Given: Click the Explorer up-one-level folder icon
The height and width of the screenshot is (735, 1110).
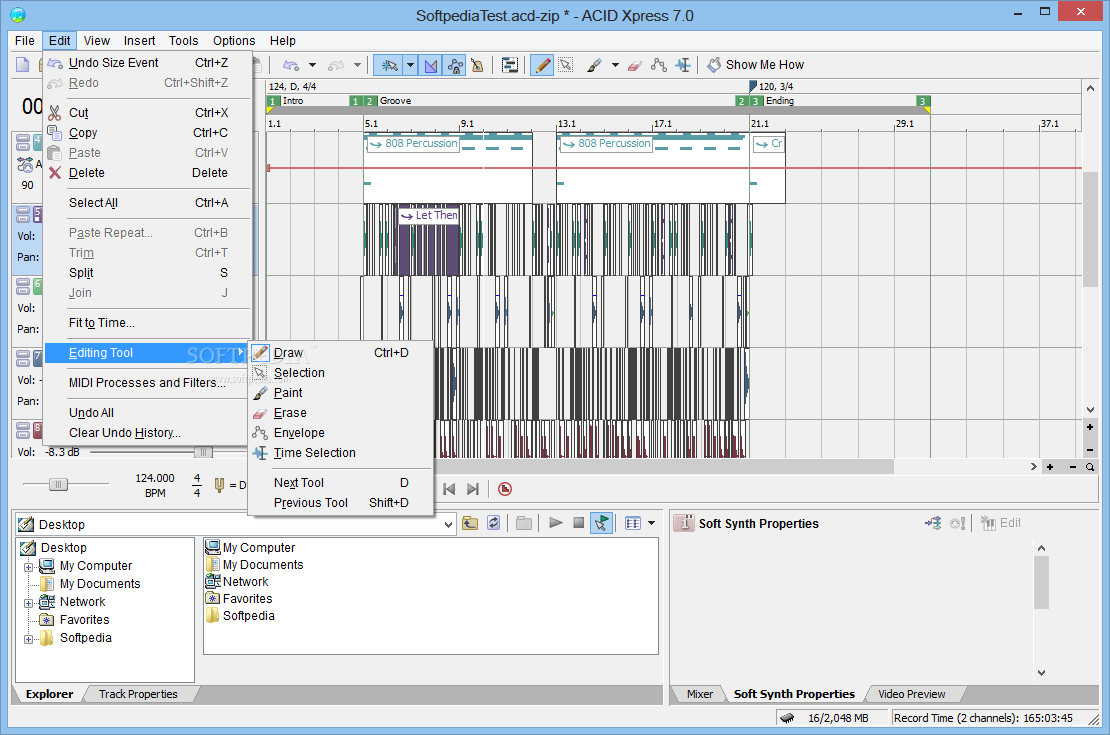Looking at the screenshot, I should (470, 523).
